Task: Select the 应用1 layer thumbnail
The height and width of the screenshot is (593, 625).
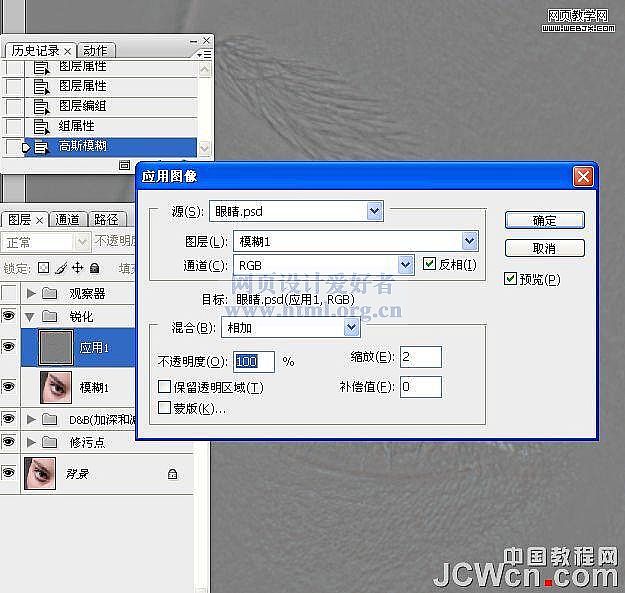Action: coord(56,347)
